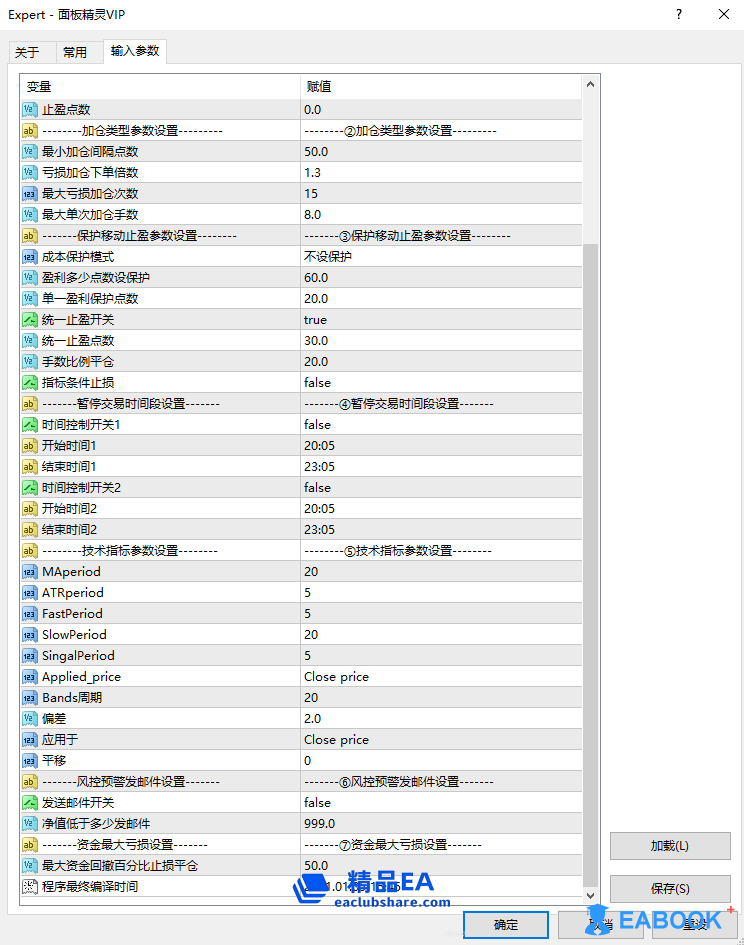The image size is (744, 945).
Task: Click the 确定 button
Action: tap(506, 925)
